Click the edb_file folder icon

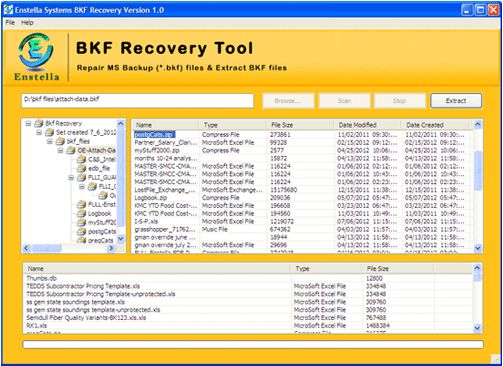(82, 168)
